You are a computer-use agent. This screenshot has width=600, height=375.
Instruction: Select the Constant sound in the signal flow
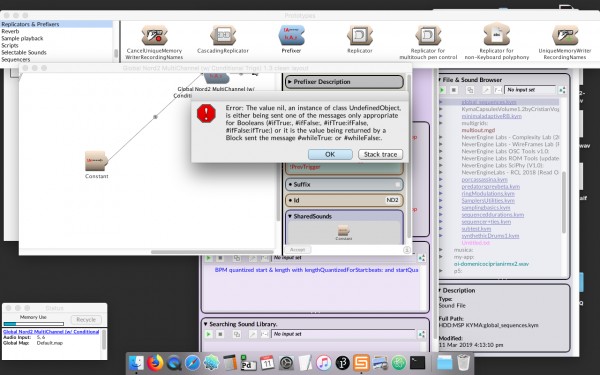tap(96, 161)
